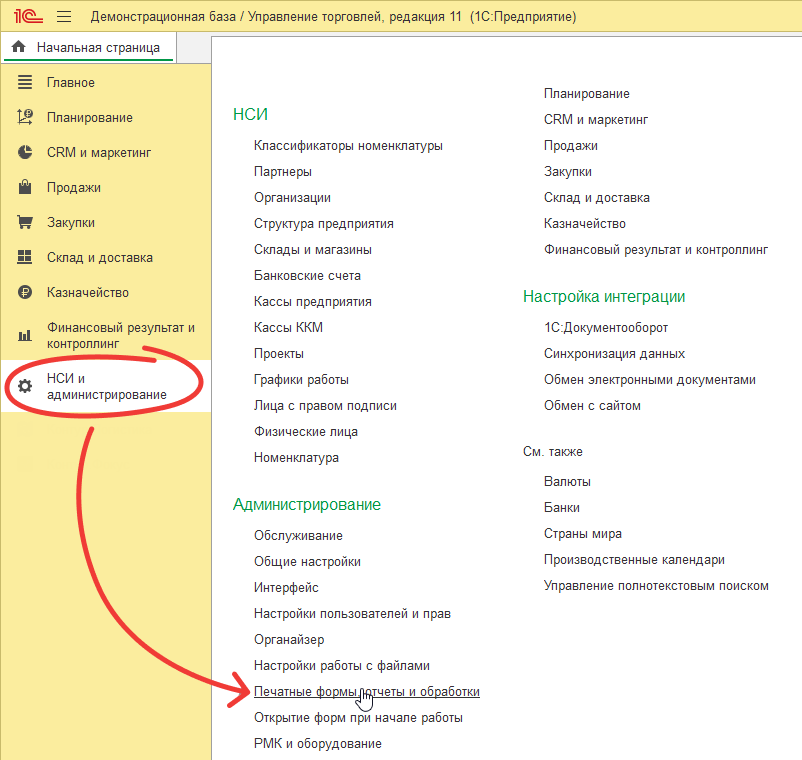The height and width of the screenshot is (760, 802).
Task: Open Страны мира reference
Action: coord(583,534)
